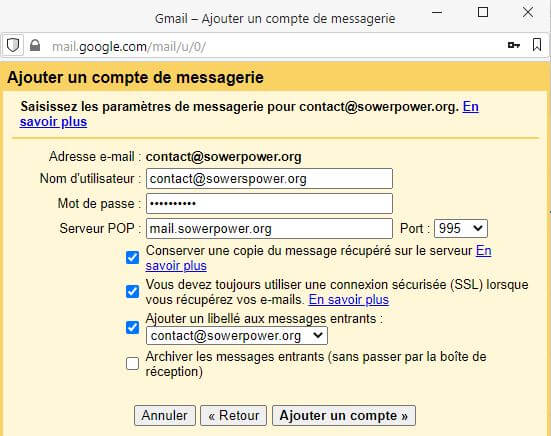Open the padlock site security info
The width and height of the screenshot is (551, 436).
35,46
